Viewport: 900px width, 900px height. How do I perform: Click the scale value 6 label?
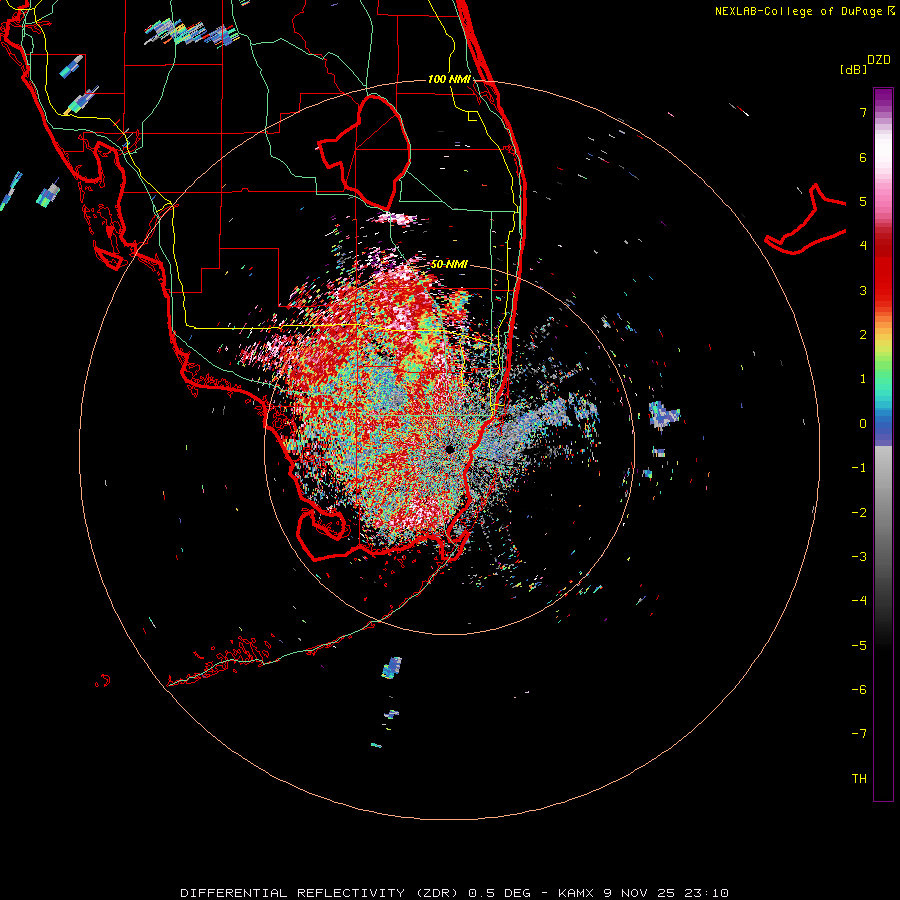tap(863, 157)
